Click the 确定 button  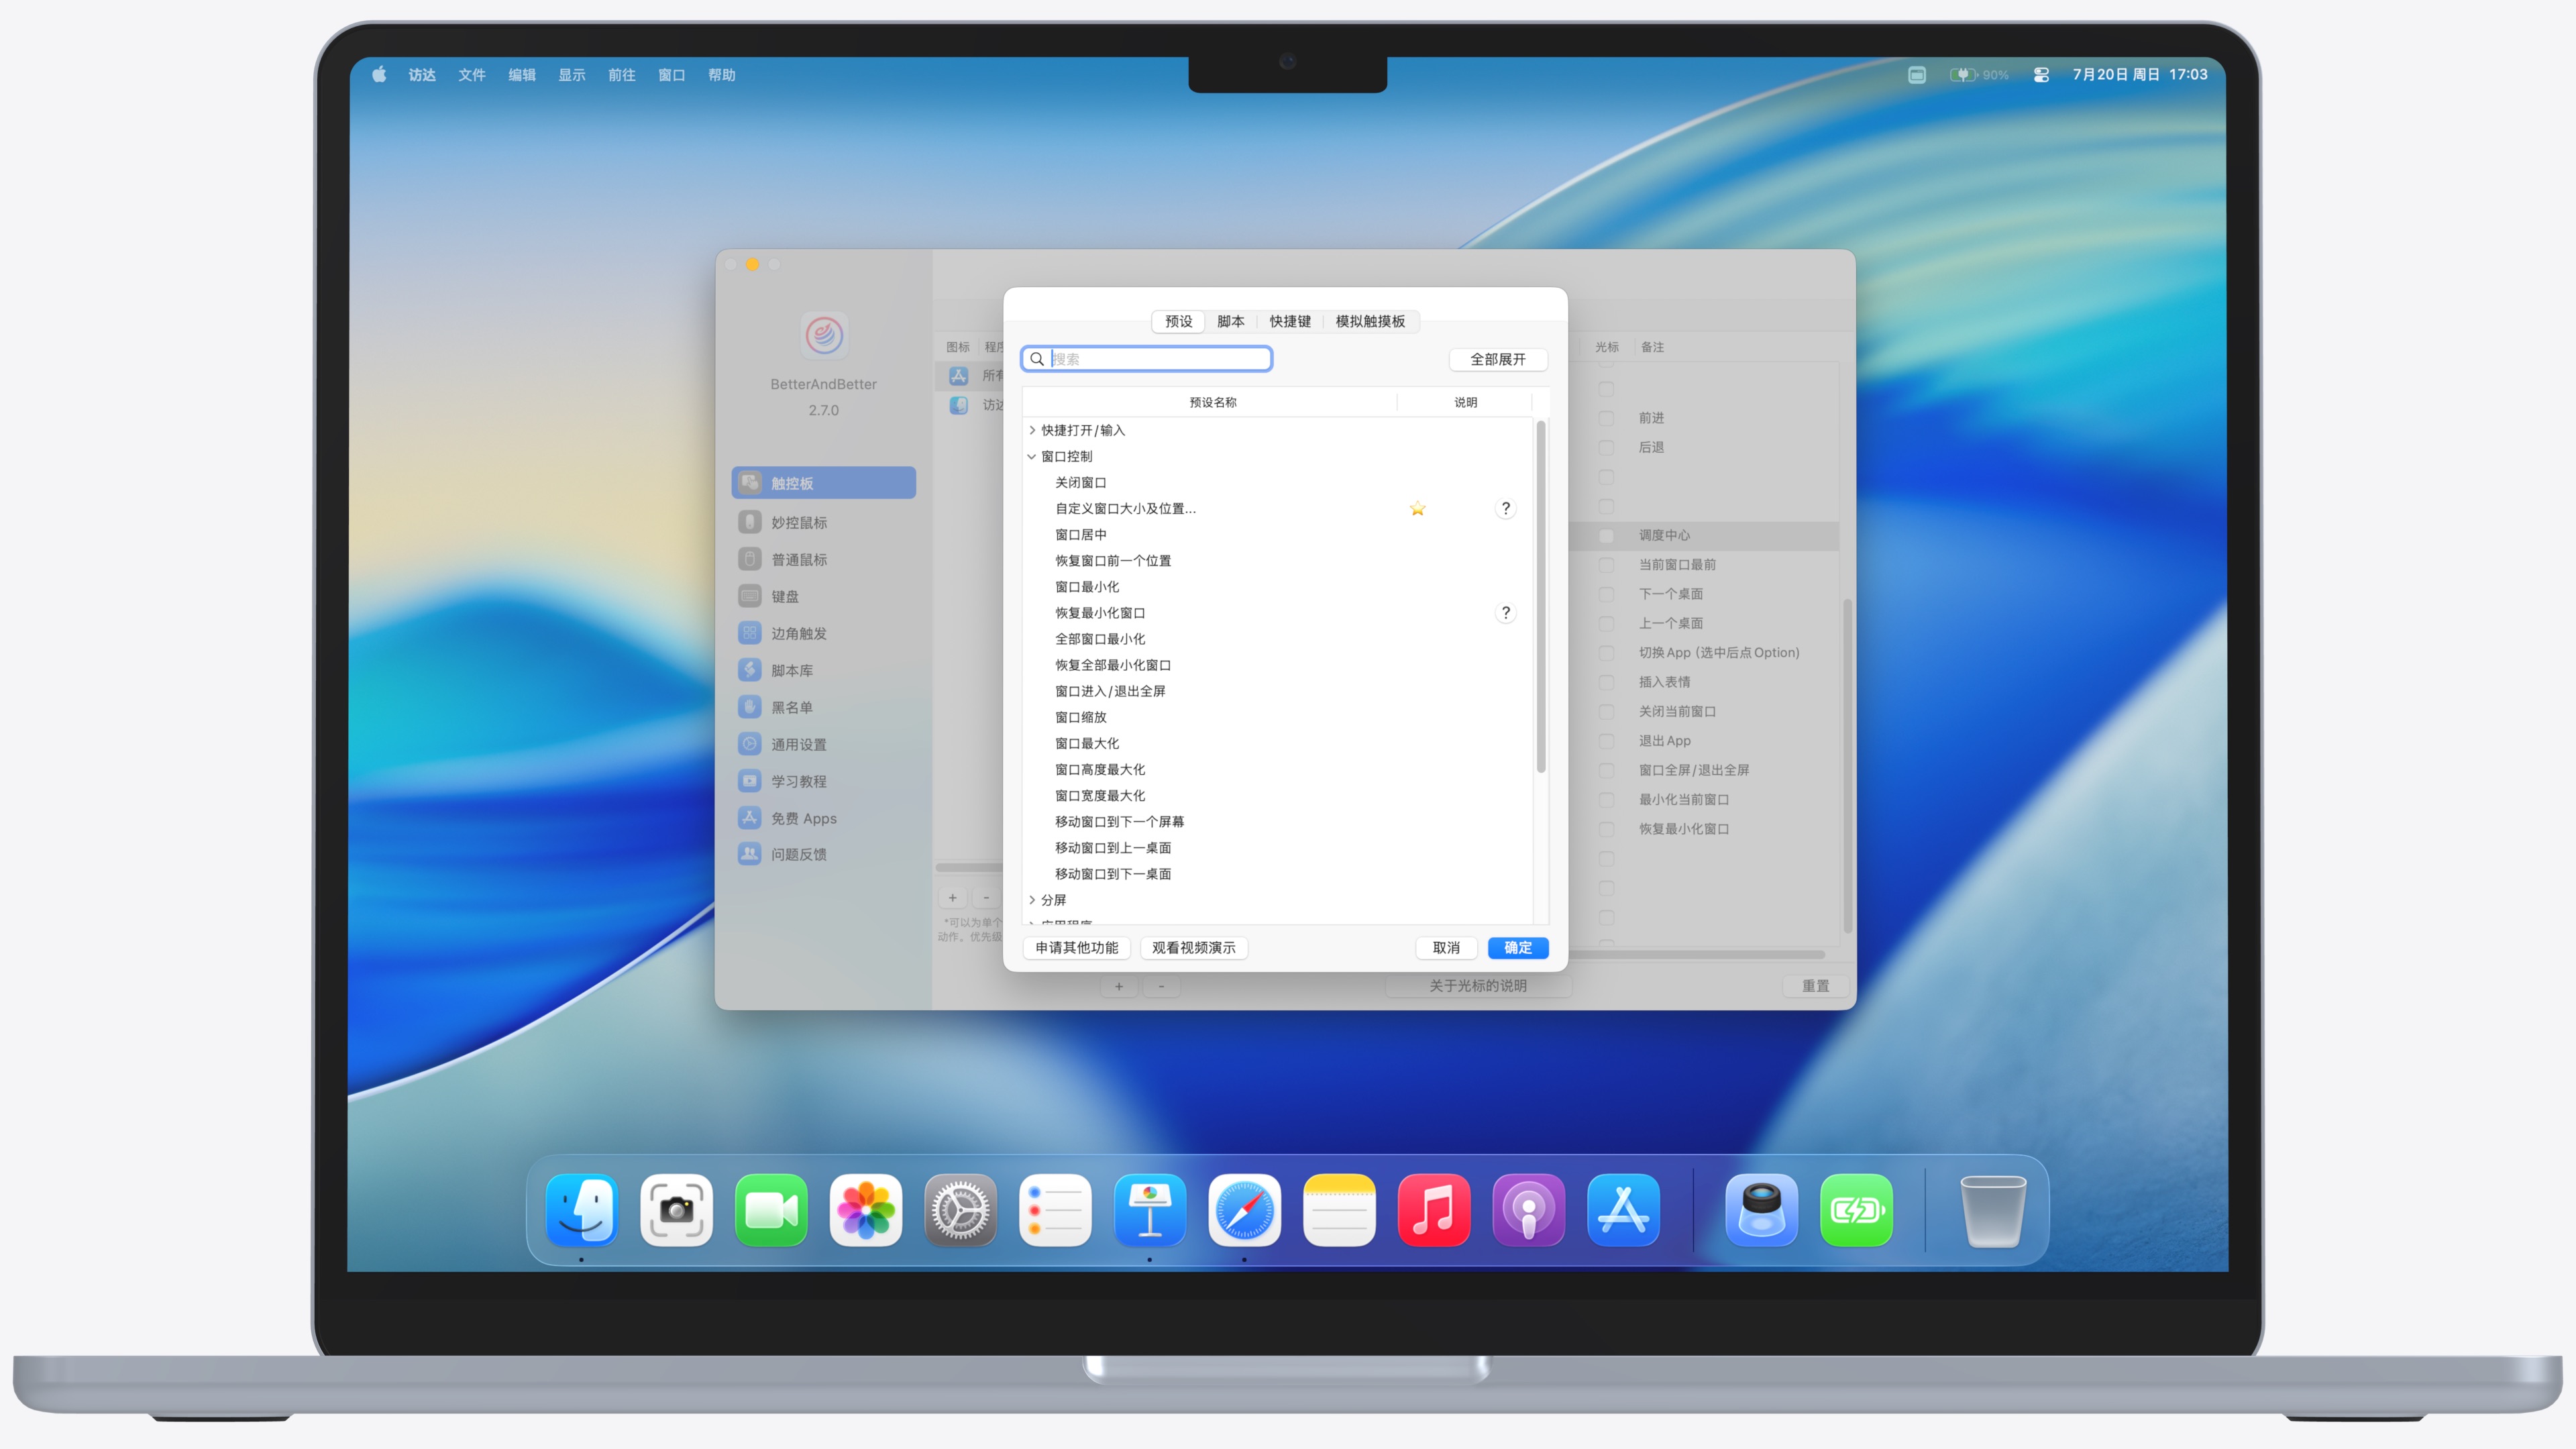point(1517,948)
